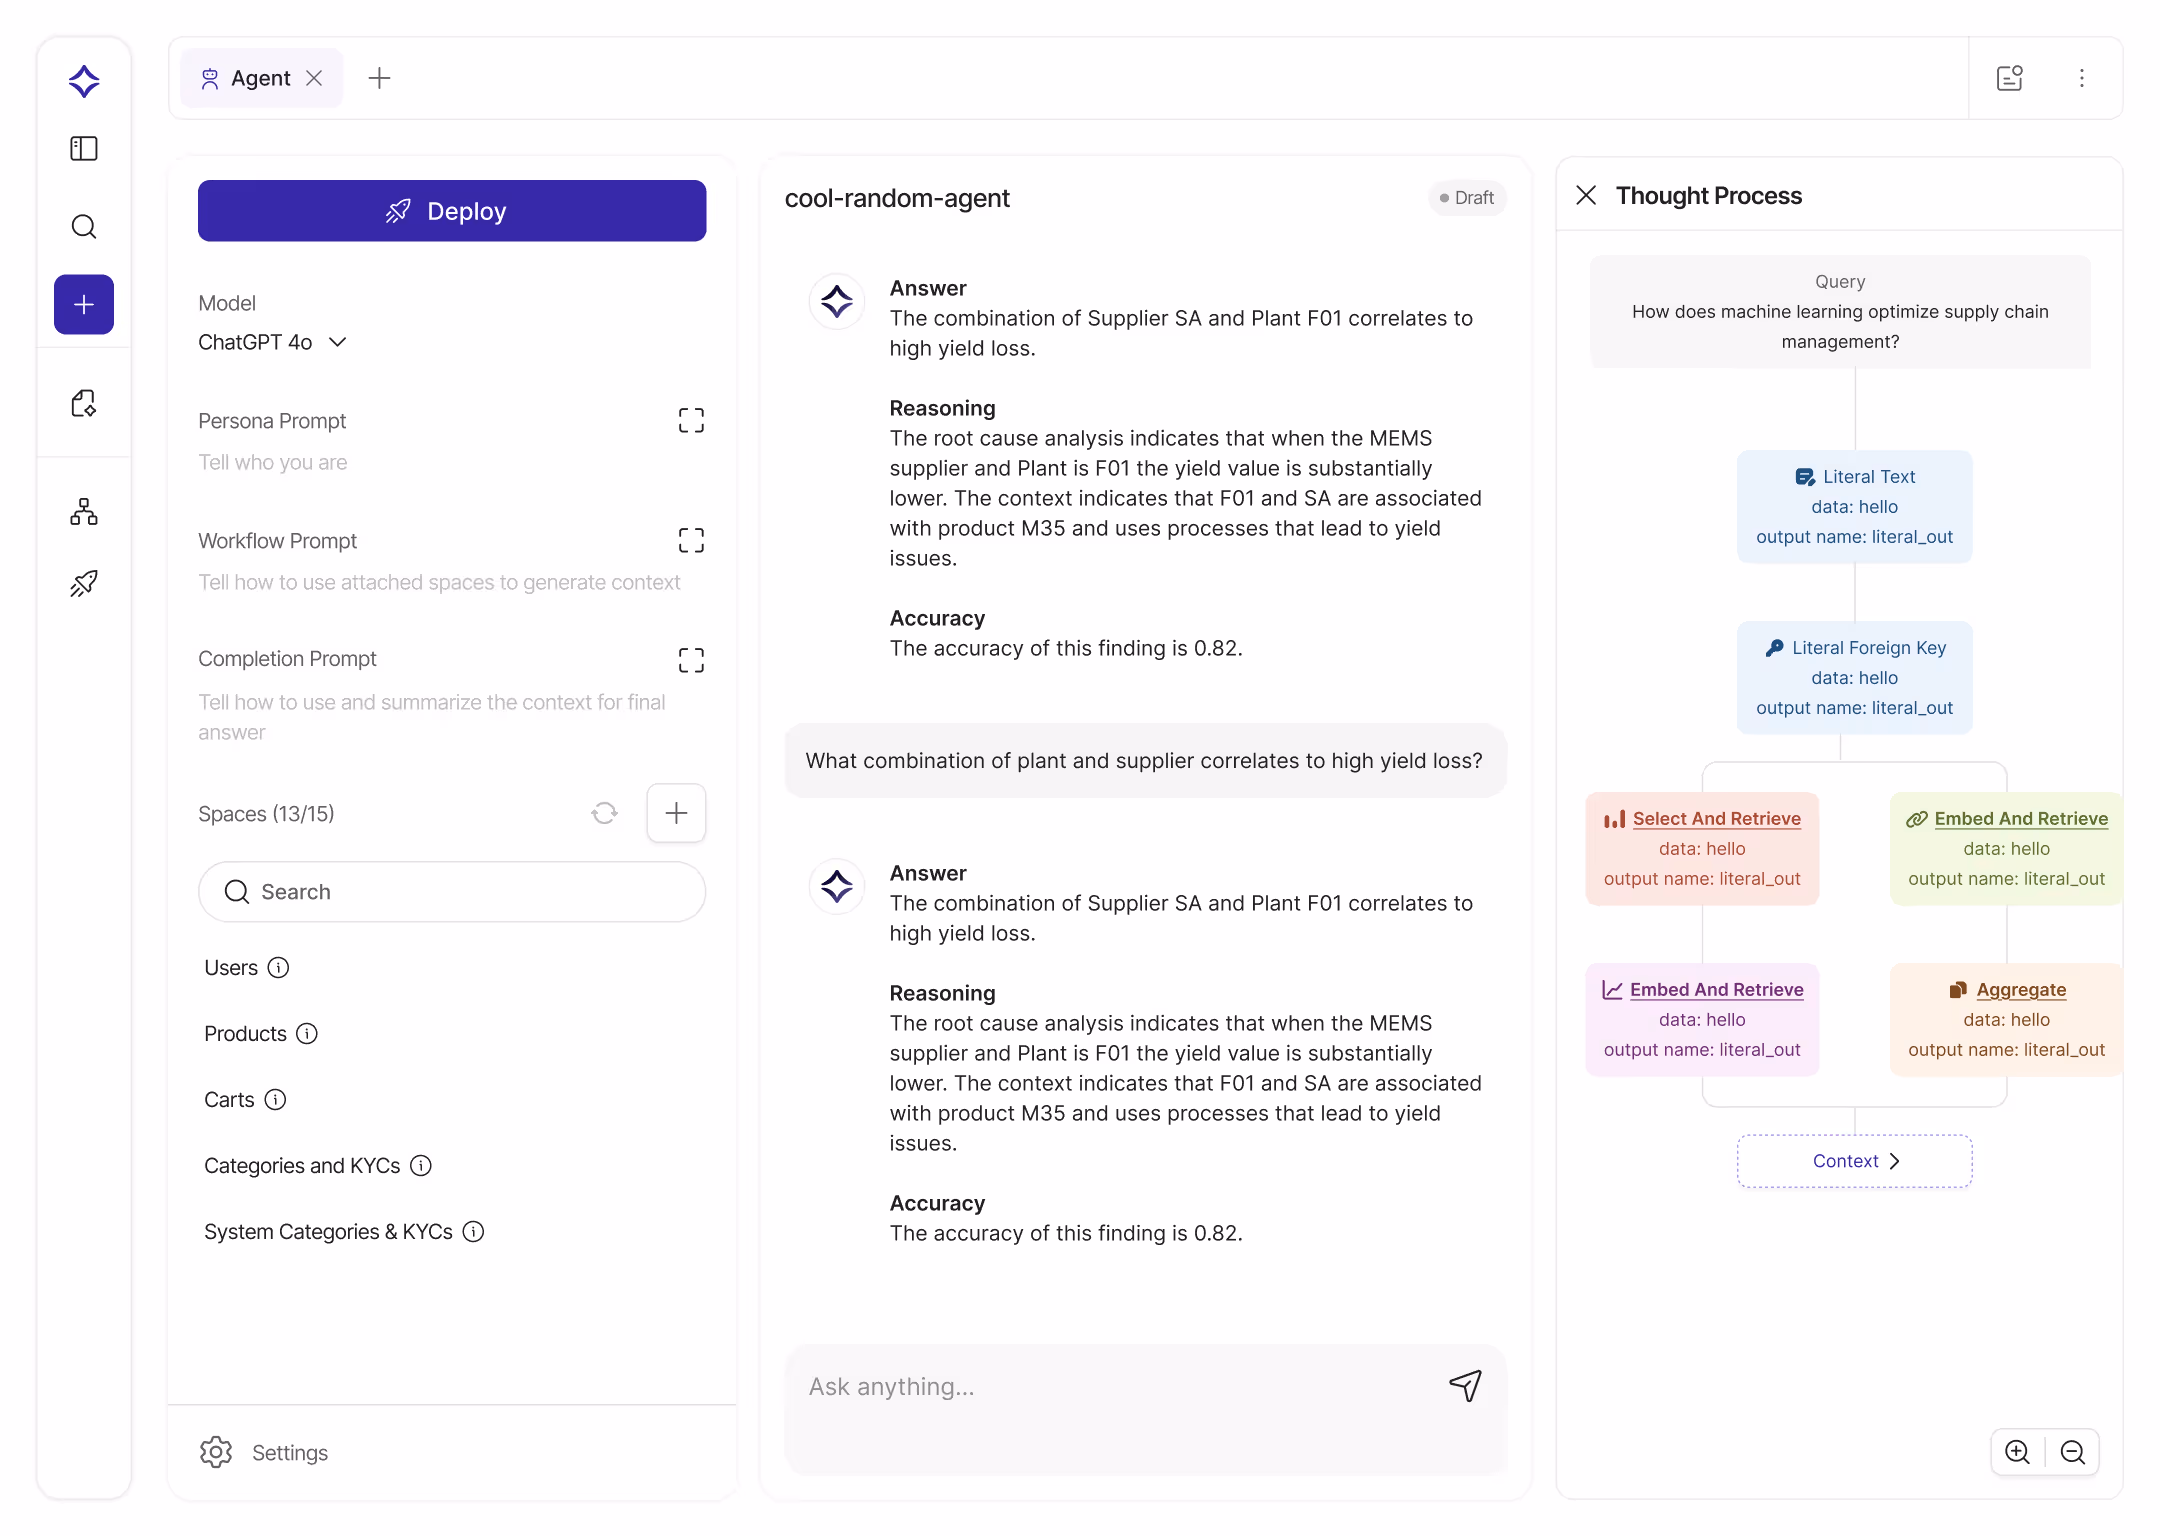Click the rocket deploy icon in sidebar
This screenshot has width=2160, height=1536.
point(84,583)
